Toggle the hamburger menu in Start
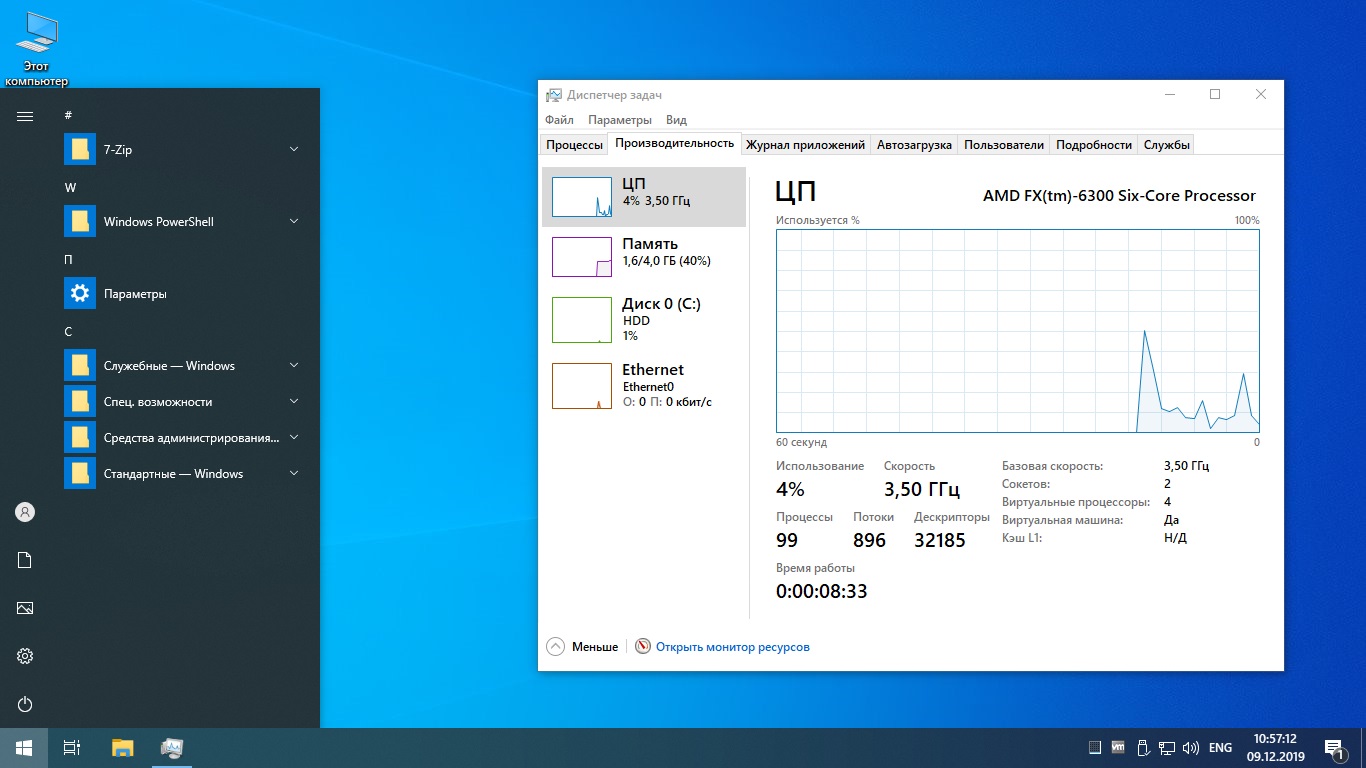 [25, 116]
